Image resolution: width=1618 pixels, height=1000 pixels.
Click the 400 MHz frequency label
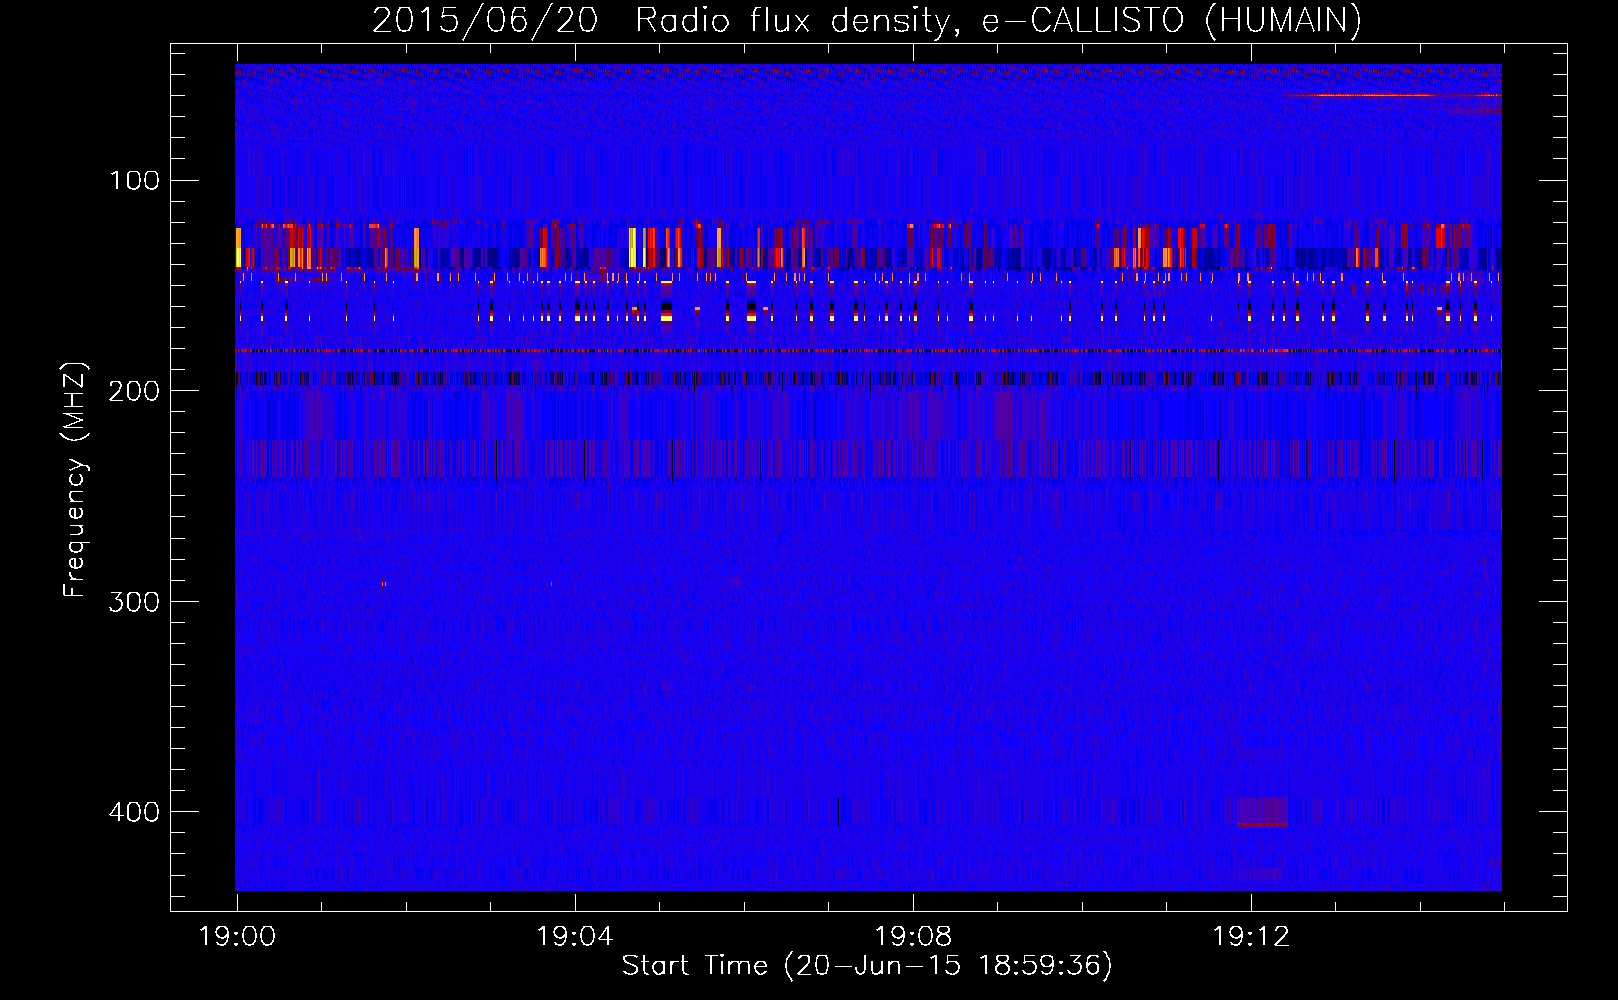pyautogui.click(x=134, y=811)
